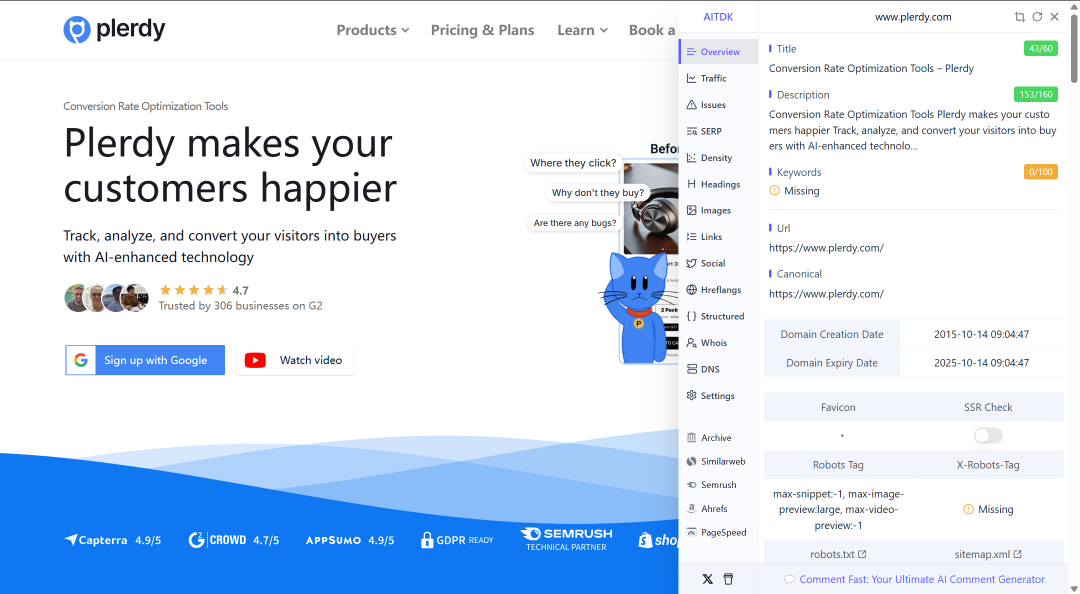
Task: Click the 153/160 description length badge
Action: tap(1035, 94)
